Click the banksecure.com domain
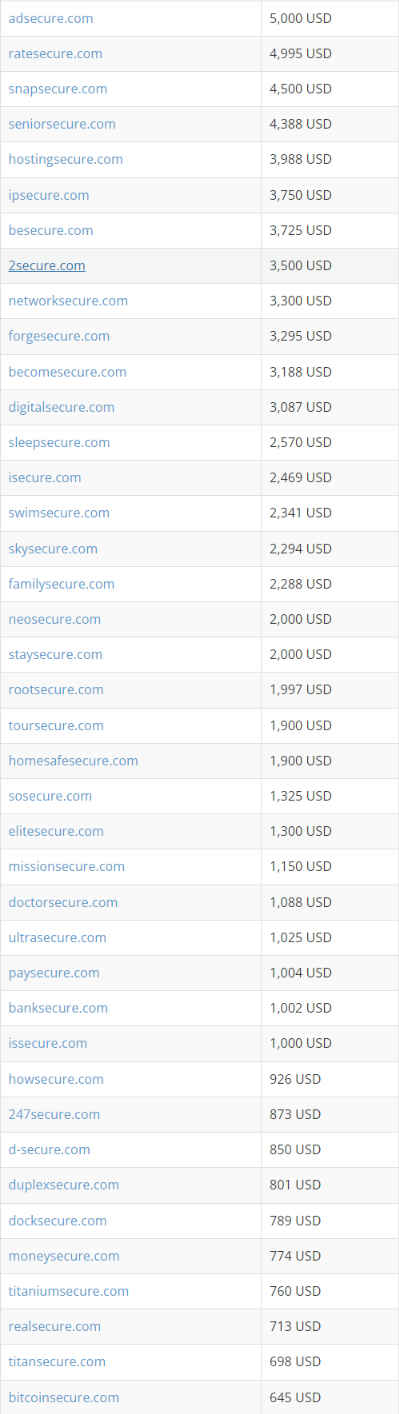The height and width of the screenshot is (1414, 399). [x=58, y=1008]
